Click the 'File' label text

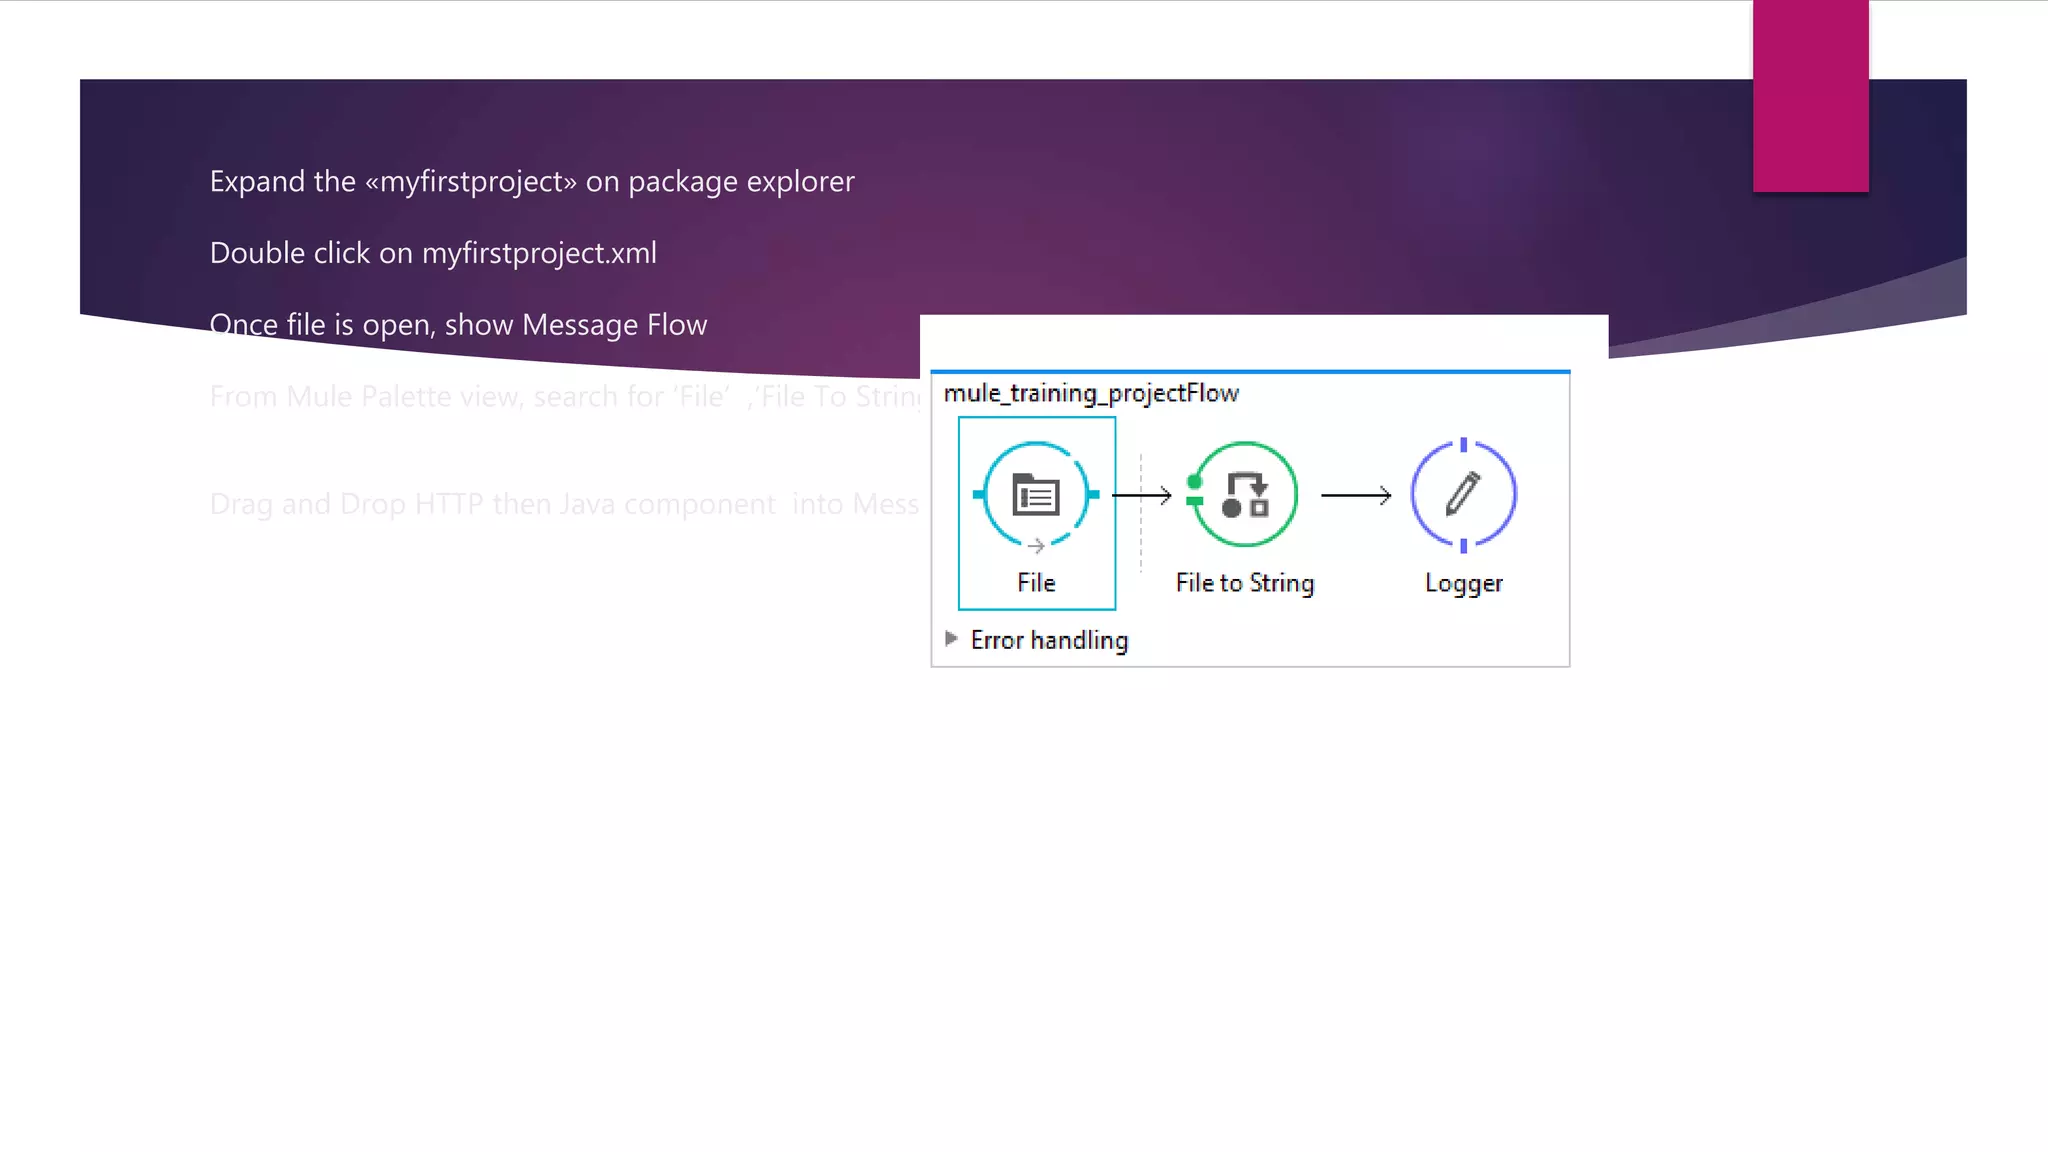click(x=1036, y=583)
